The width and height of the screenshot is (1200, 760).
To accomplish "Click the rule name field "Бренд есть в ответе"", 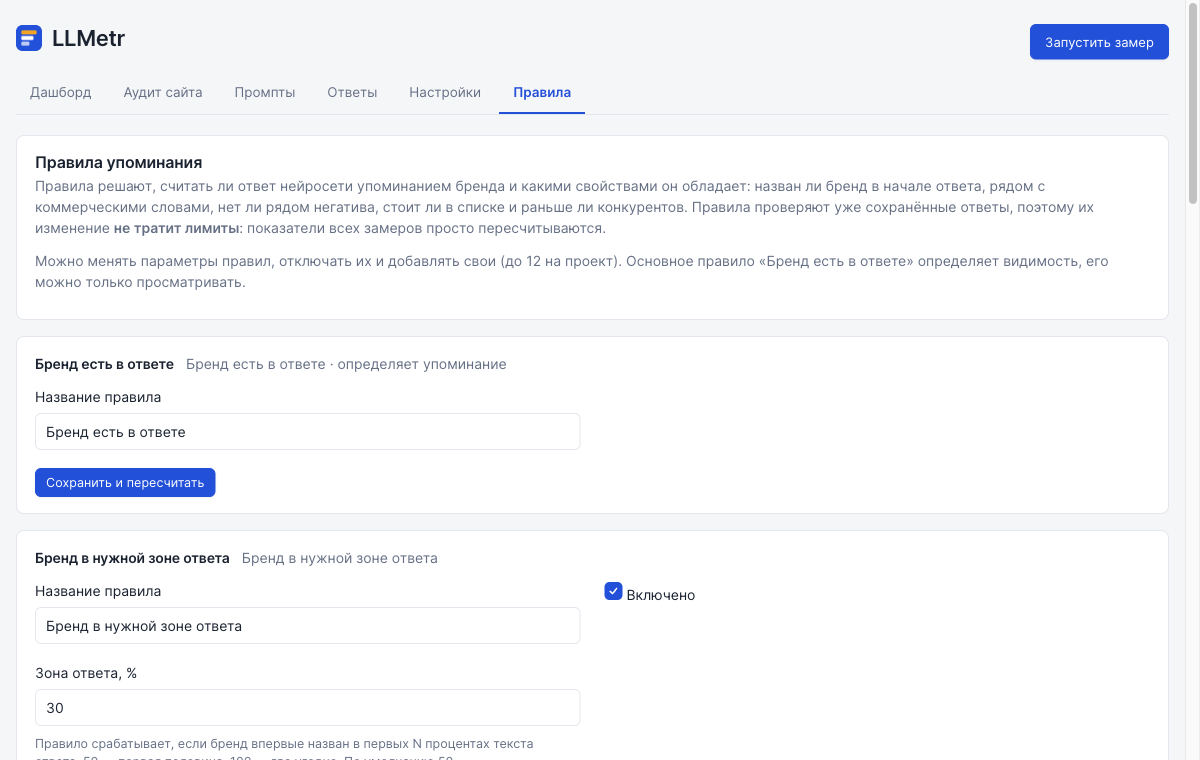I will coord(308,432).
